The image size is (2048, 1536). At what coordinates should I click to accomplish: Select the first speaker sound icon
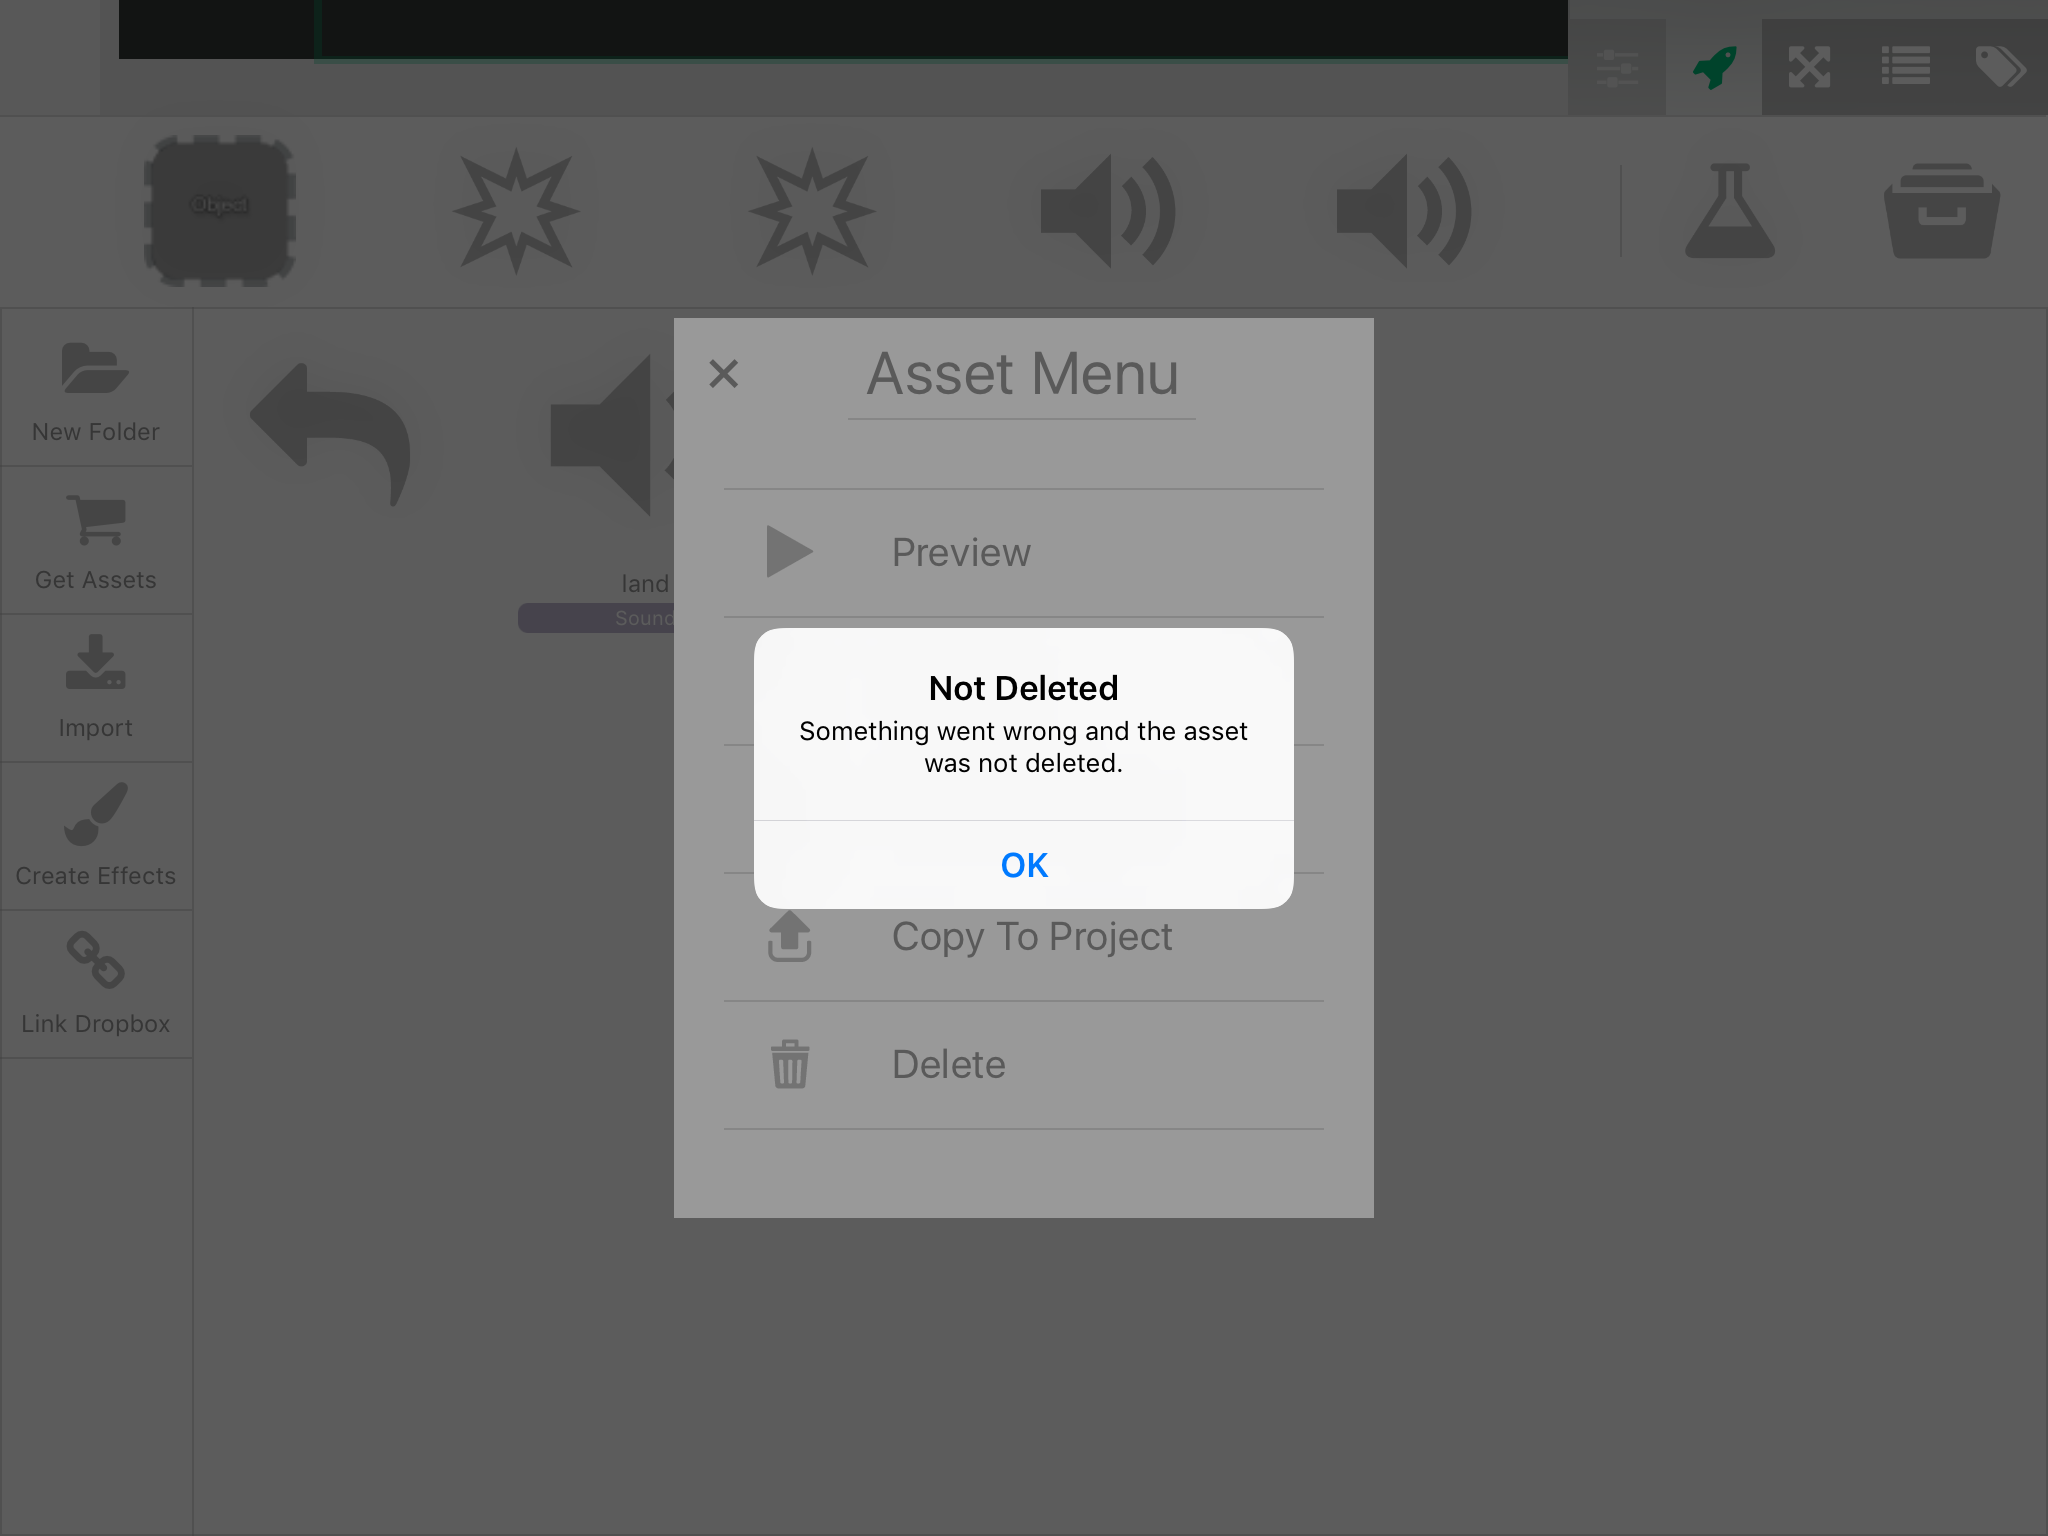click(1108, 211)
